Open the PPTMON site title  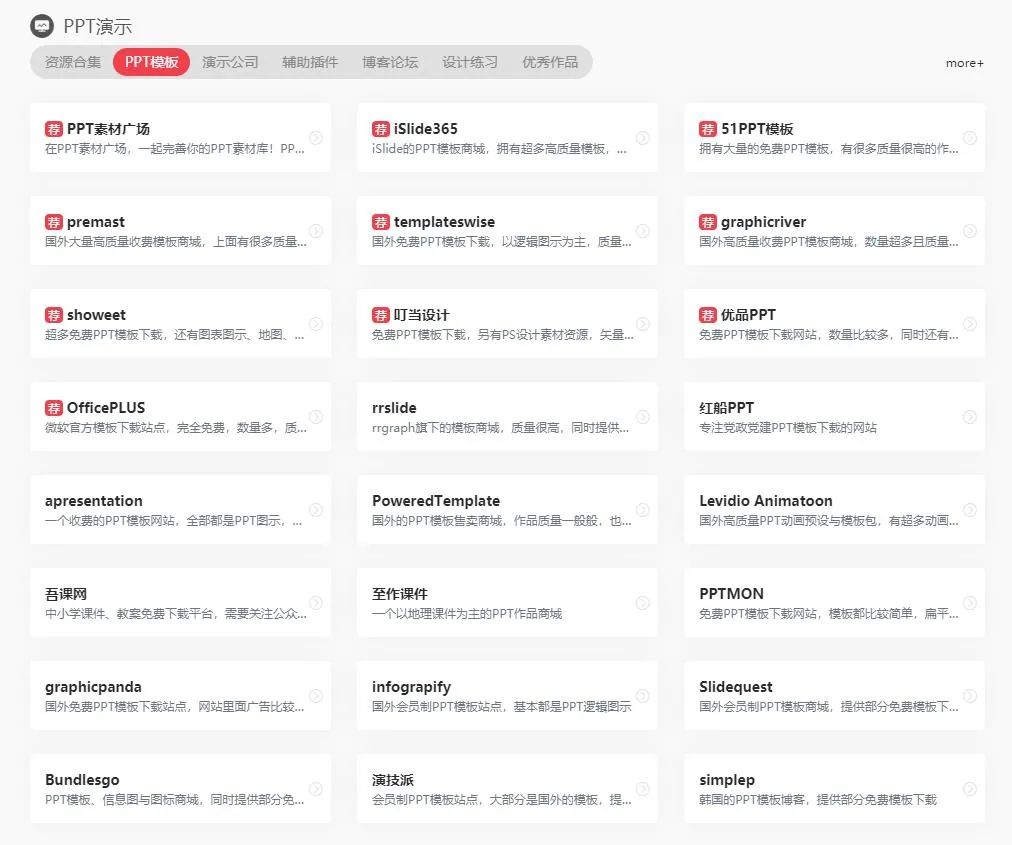[732, 593]
